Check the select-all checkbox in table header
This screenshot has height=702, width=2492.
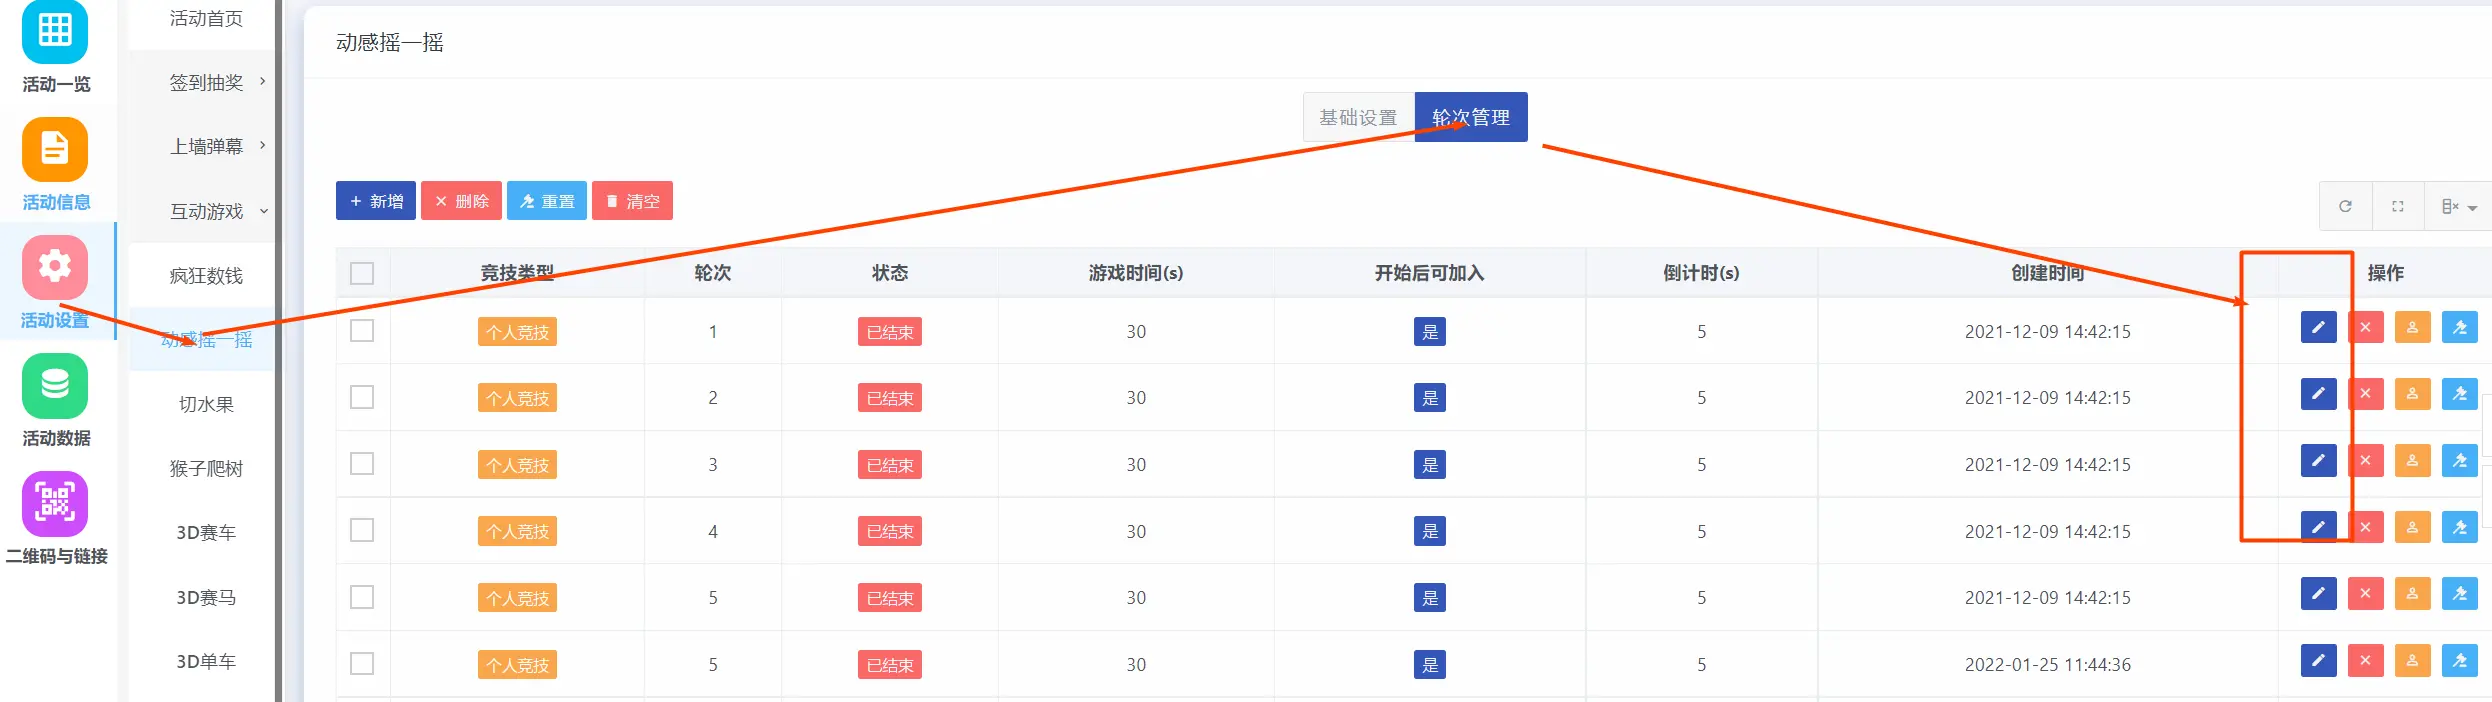pyautogui.click(x=362, y=273)
